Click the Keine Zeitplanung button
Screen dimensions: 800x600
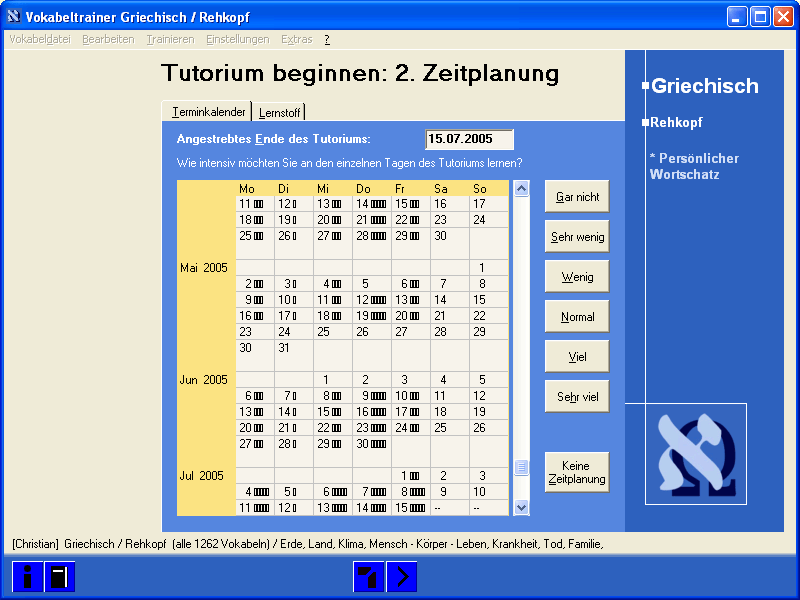[577, 472]
